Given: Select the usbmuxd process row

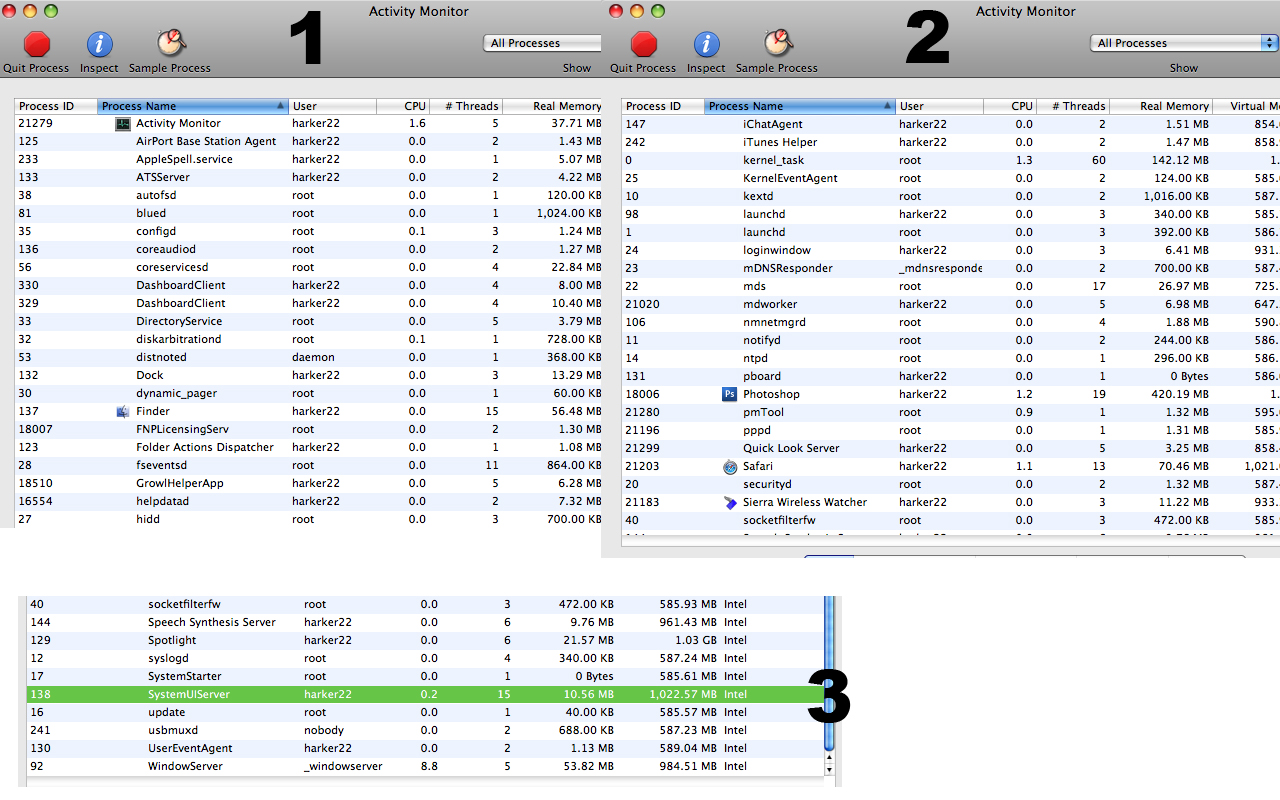Looking at the screenshot, I should point(424,730).
